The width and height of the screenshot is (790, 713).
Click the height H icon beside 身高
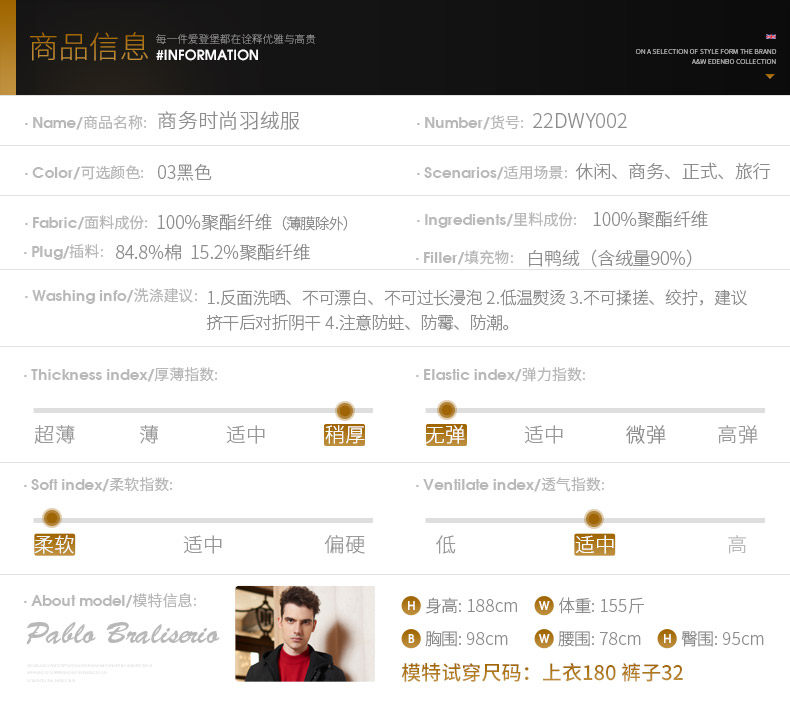pyautogui.click(x=411, y=605)
